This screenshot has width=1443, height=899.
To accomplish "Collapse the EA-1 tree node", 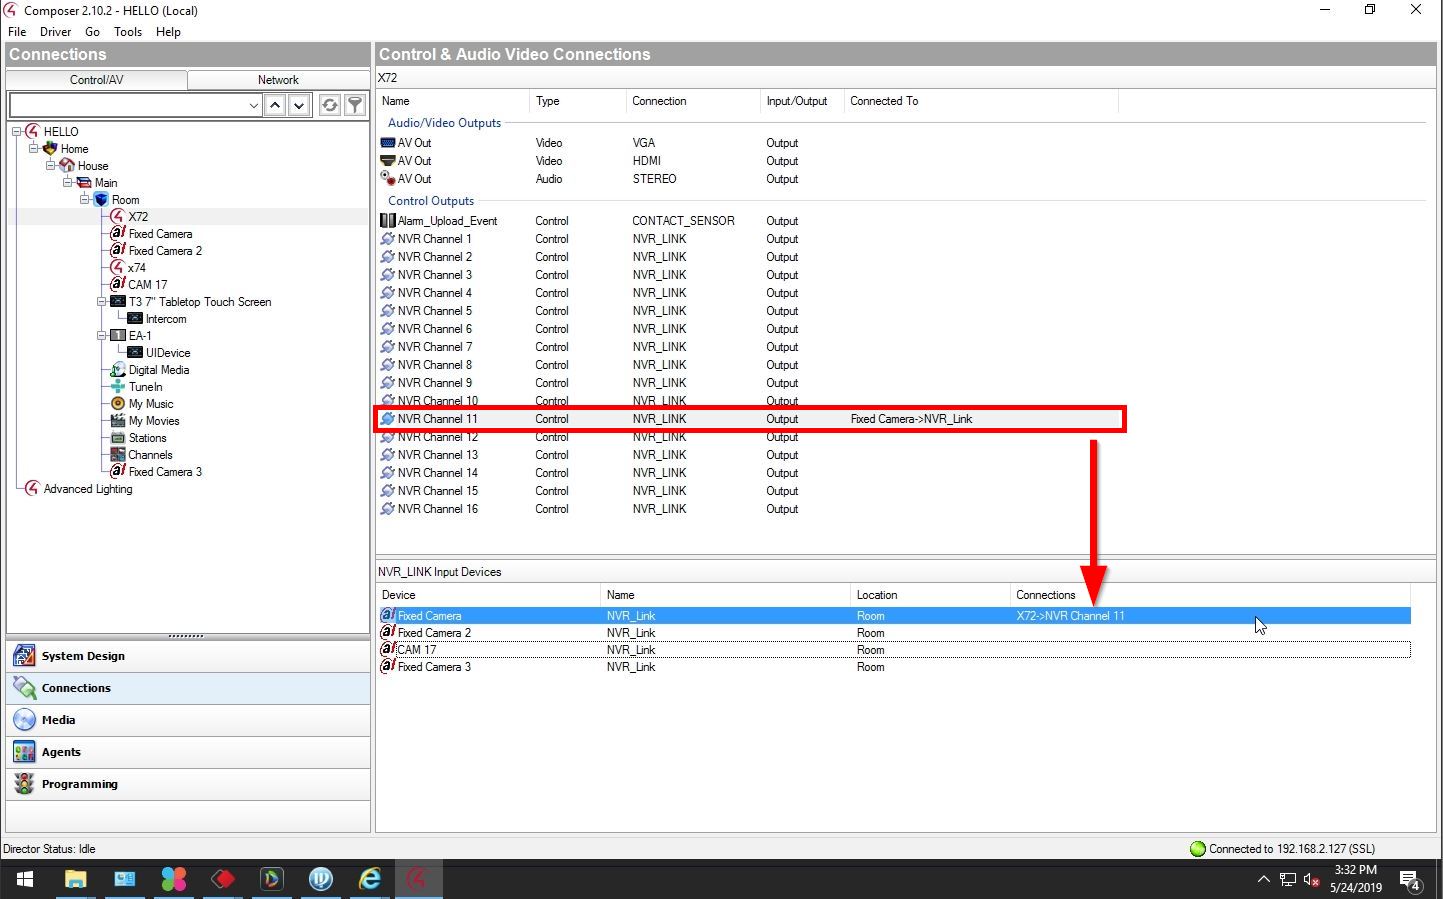I will [101, 336].
